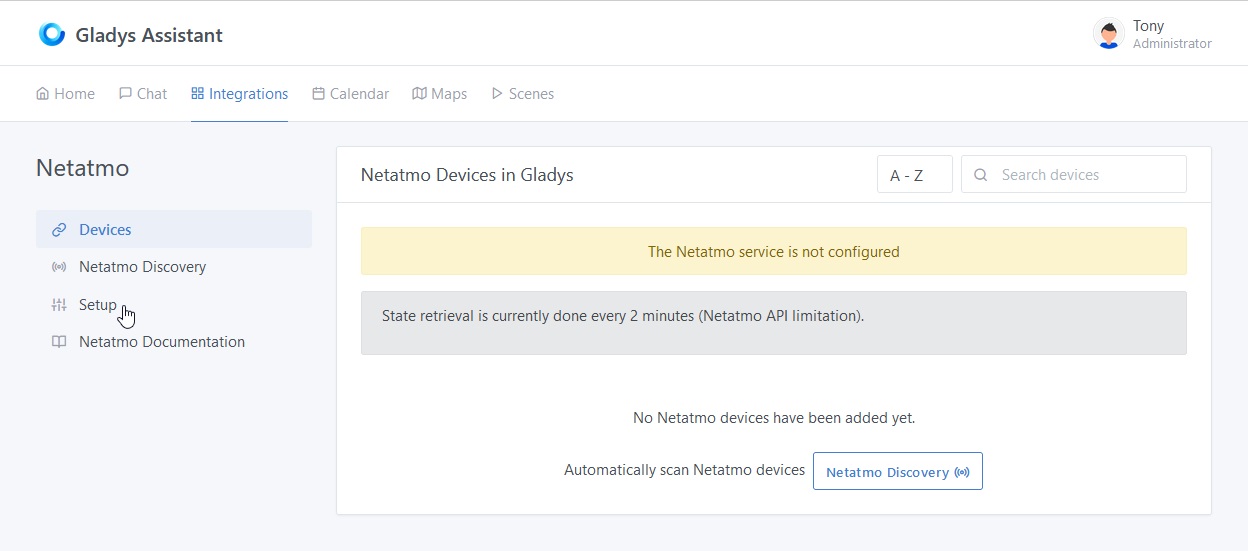Click the Netatmo page heading
This screenshot has width=1248, height=551.
pos(83,168)
